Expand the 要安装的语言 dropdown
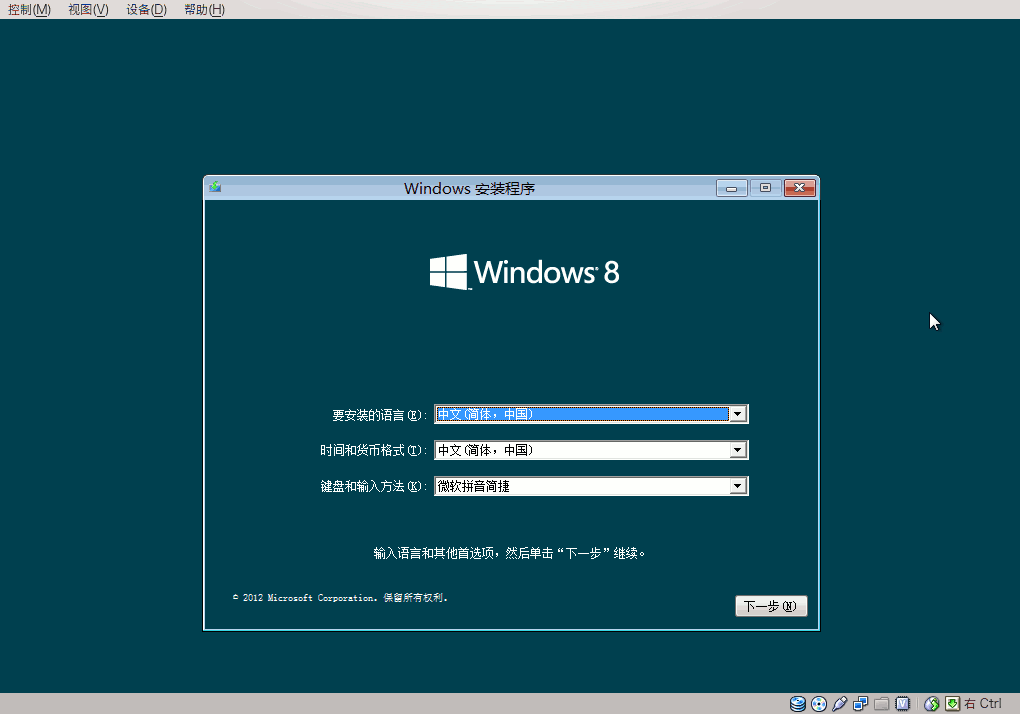This screenshot has height=714, width=1020. pyautogui.click(x=738, y=414)
